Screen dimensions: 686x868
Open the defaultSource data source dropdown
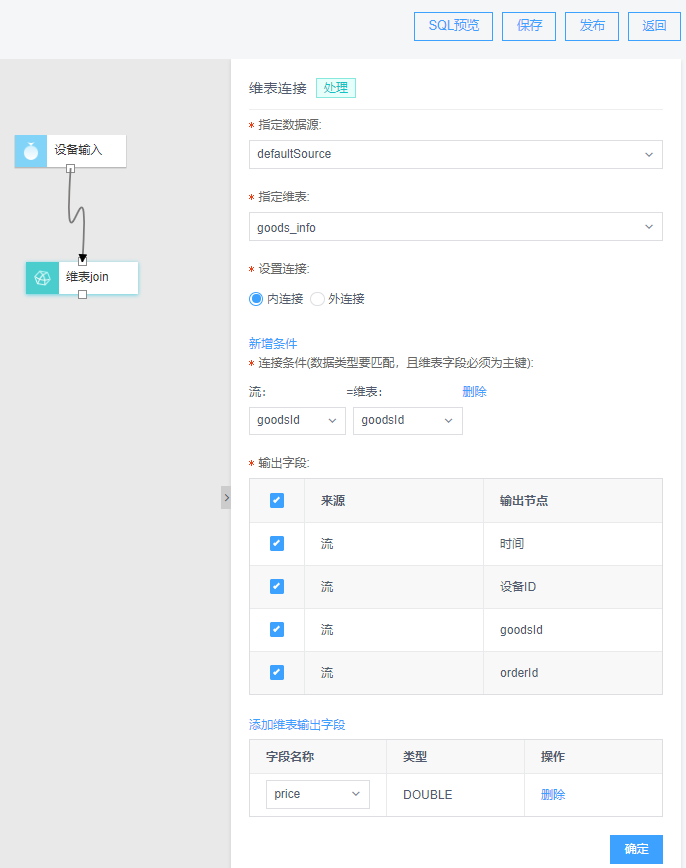click(456, 154)
